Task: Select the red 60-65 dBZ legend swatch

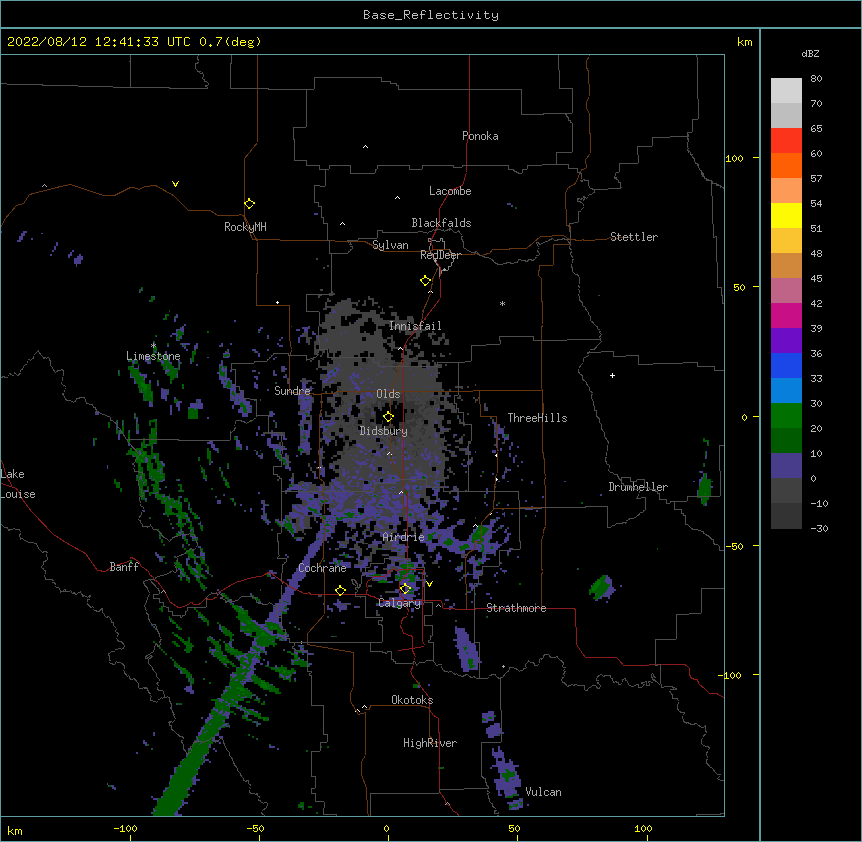Action: [x=786, y=141]
